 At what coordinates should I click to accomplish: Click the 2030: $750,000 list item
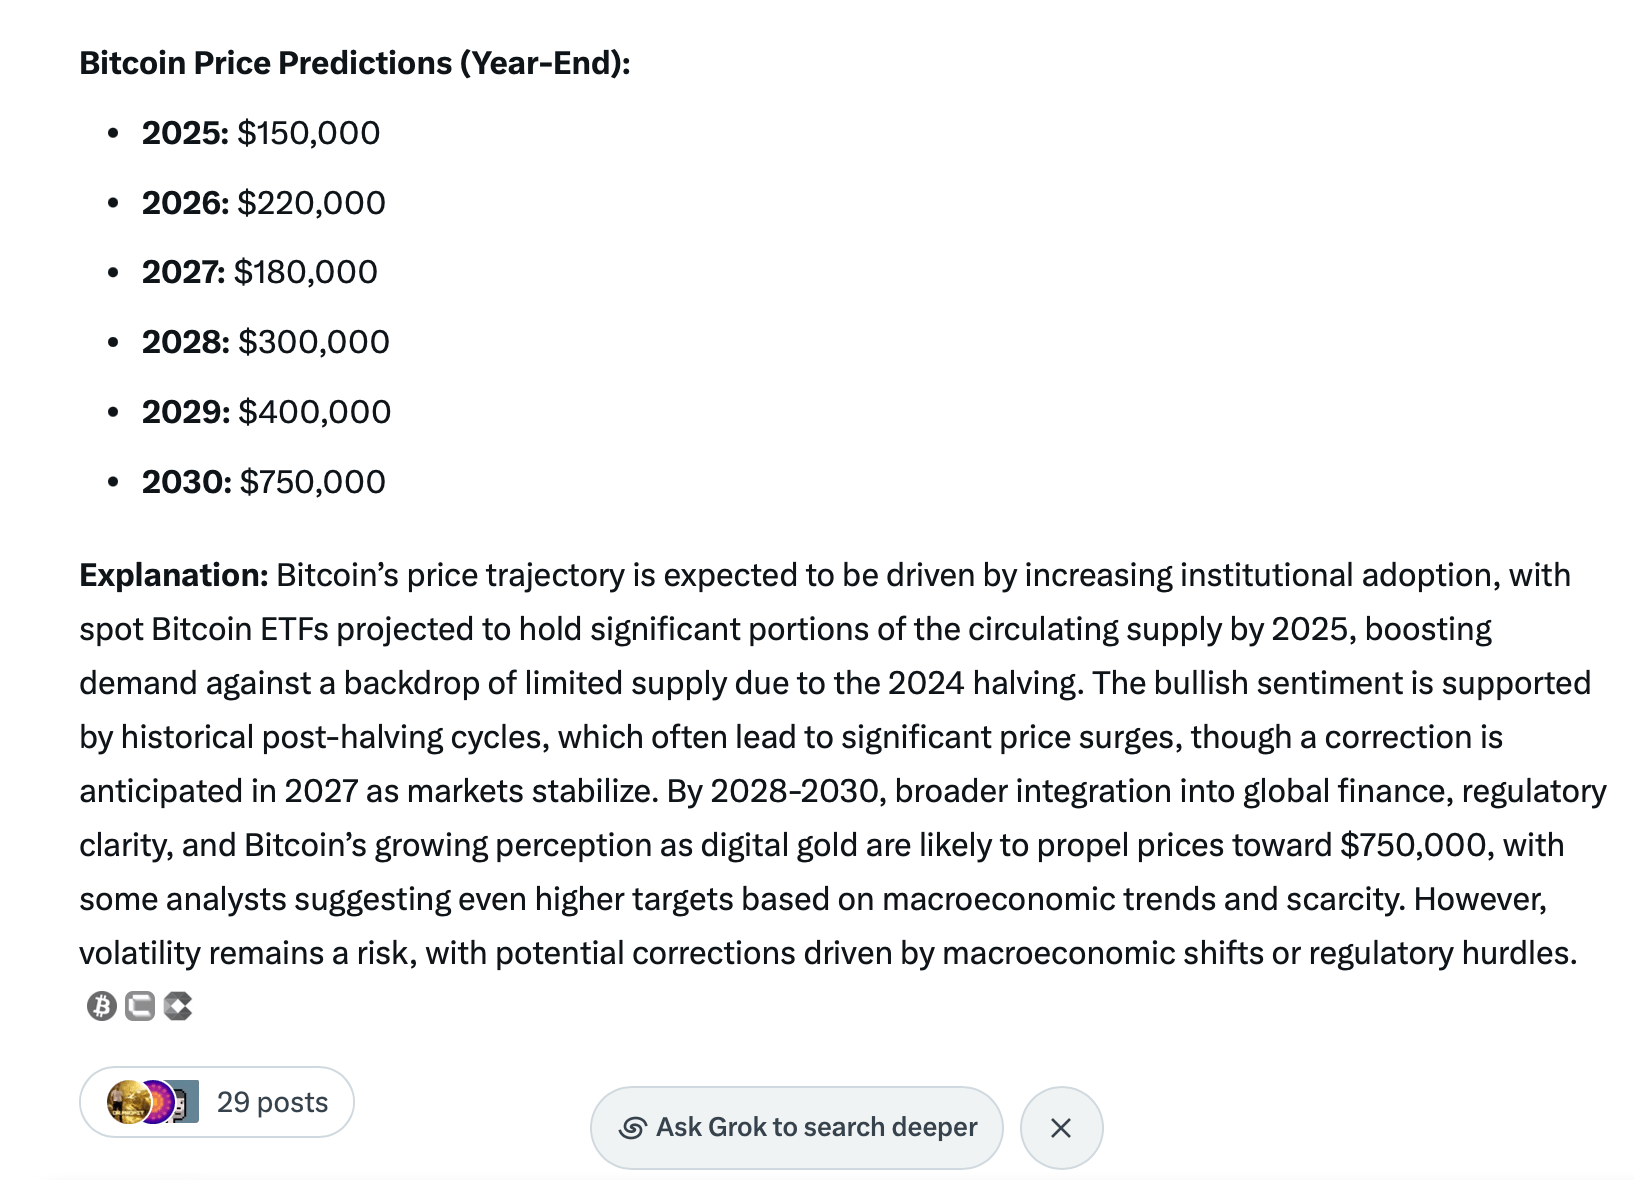pos(263,482)
